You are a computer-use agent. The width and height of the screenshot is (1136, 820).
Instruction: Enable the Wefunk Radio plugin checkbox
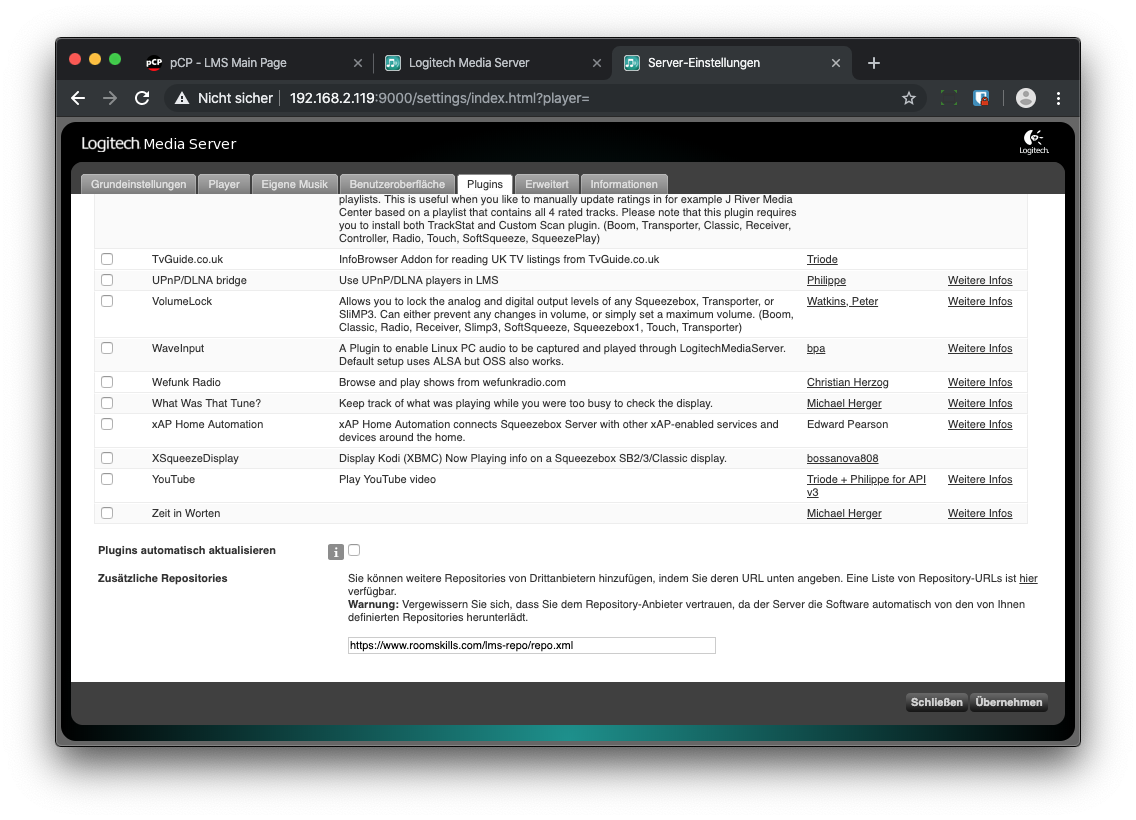(107, 382)
